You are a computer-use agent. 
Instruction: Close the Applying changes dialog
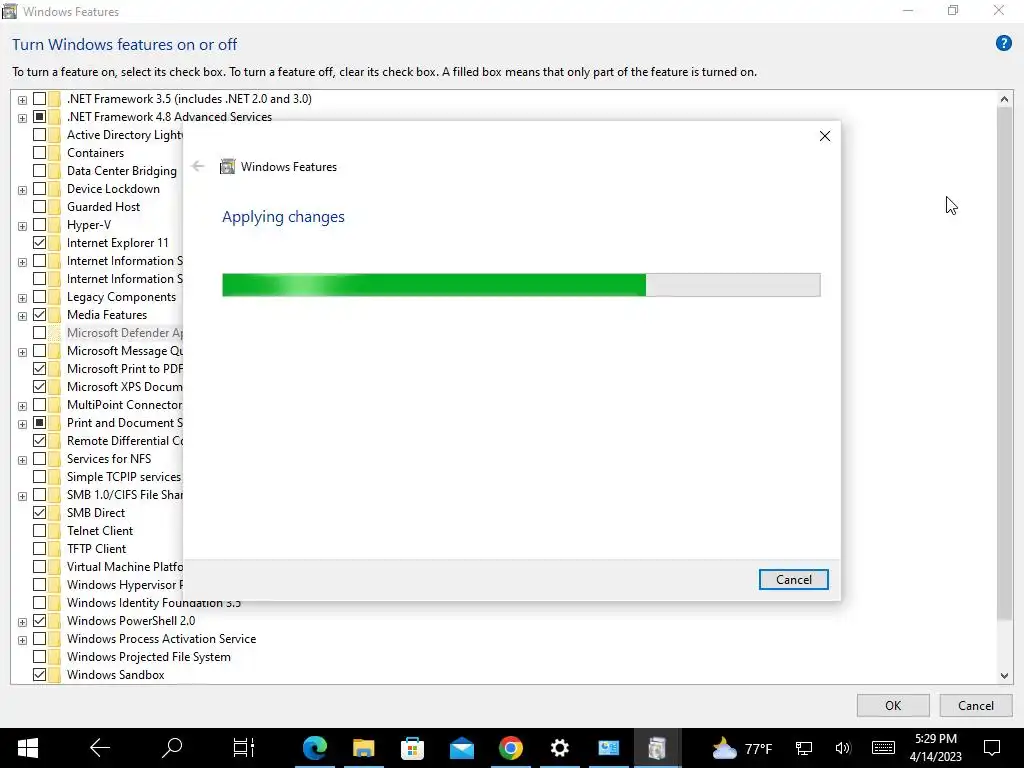tap(825, 136)
